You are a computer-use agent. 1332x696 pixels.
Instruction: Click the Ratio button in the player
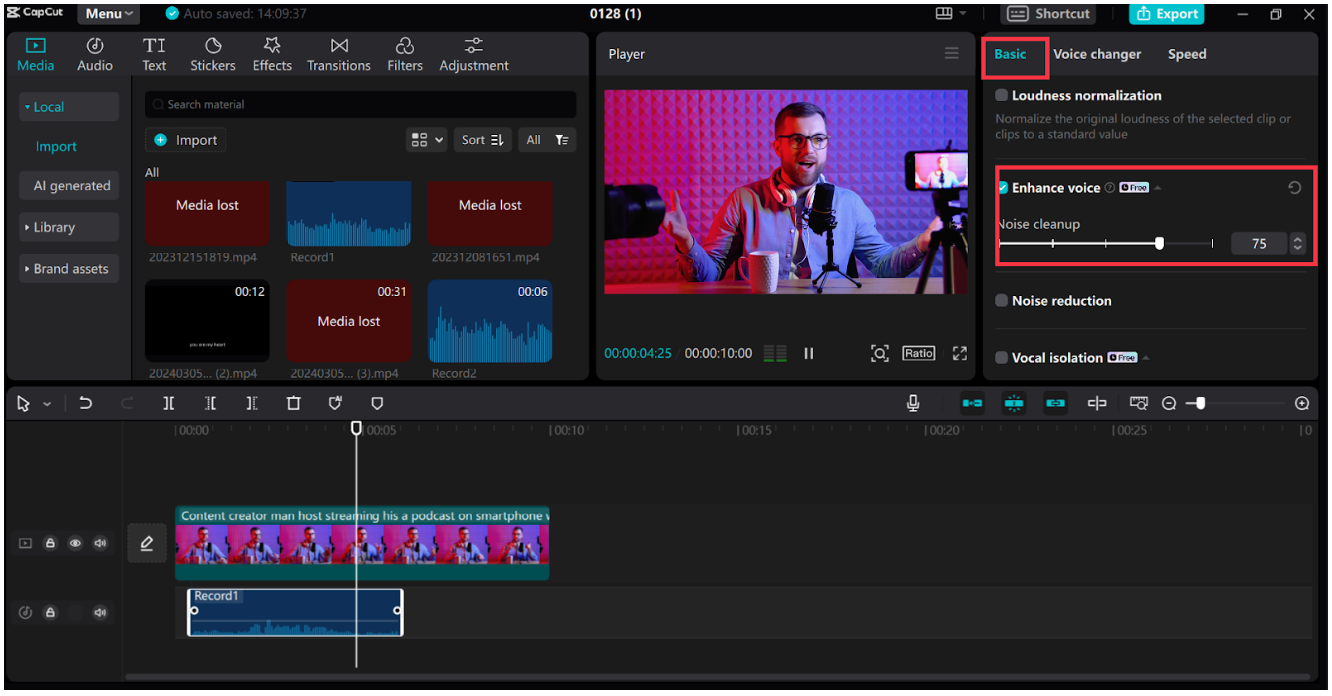(919, 353)
